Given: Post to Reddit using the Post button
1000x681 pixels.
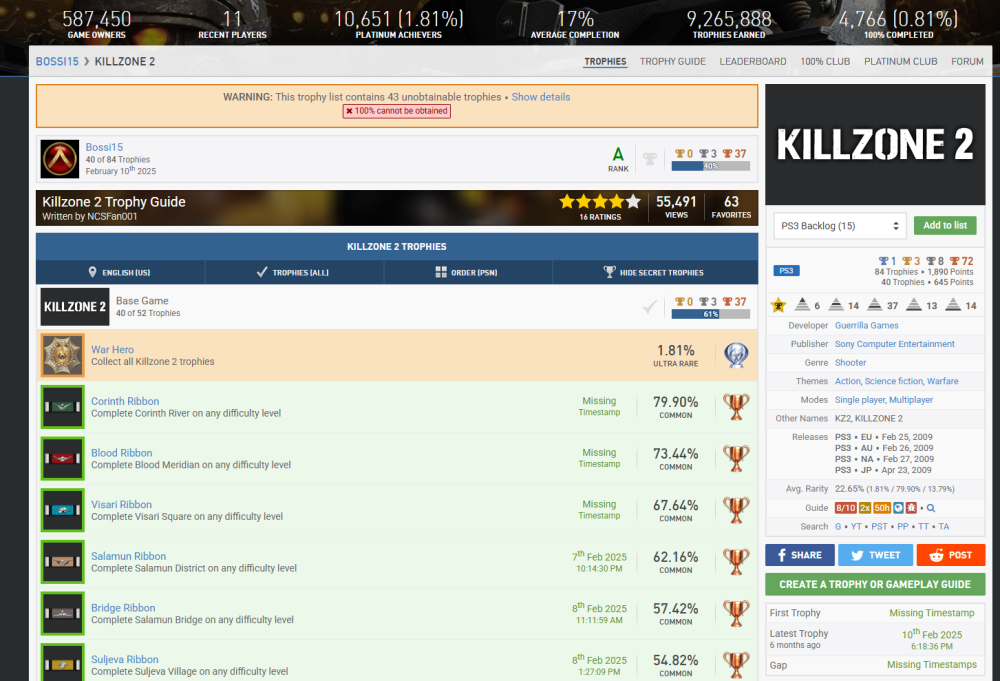Looking at the screenshot, I should point(950,555).
